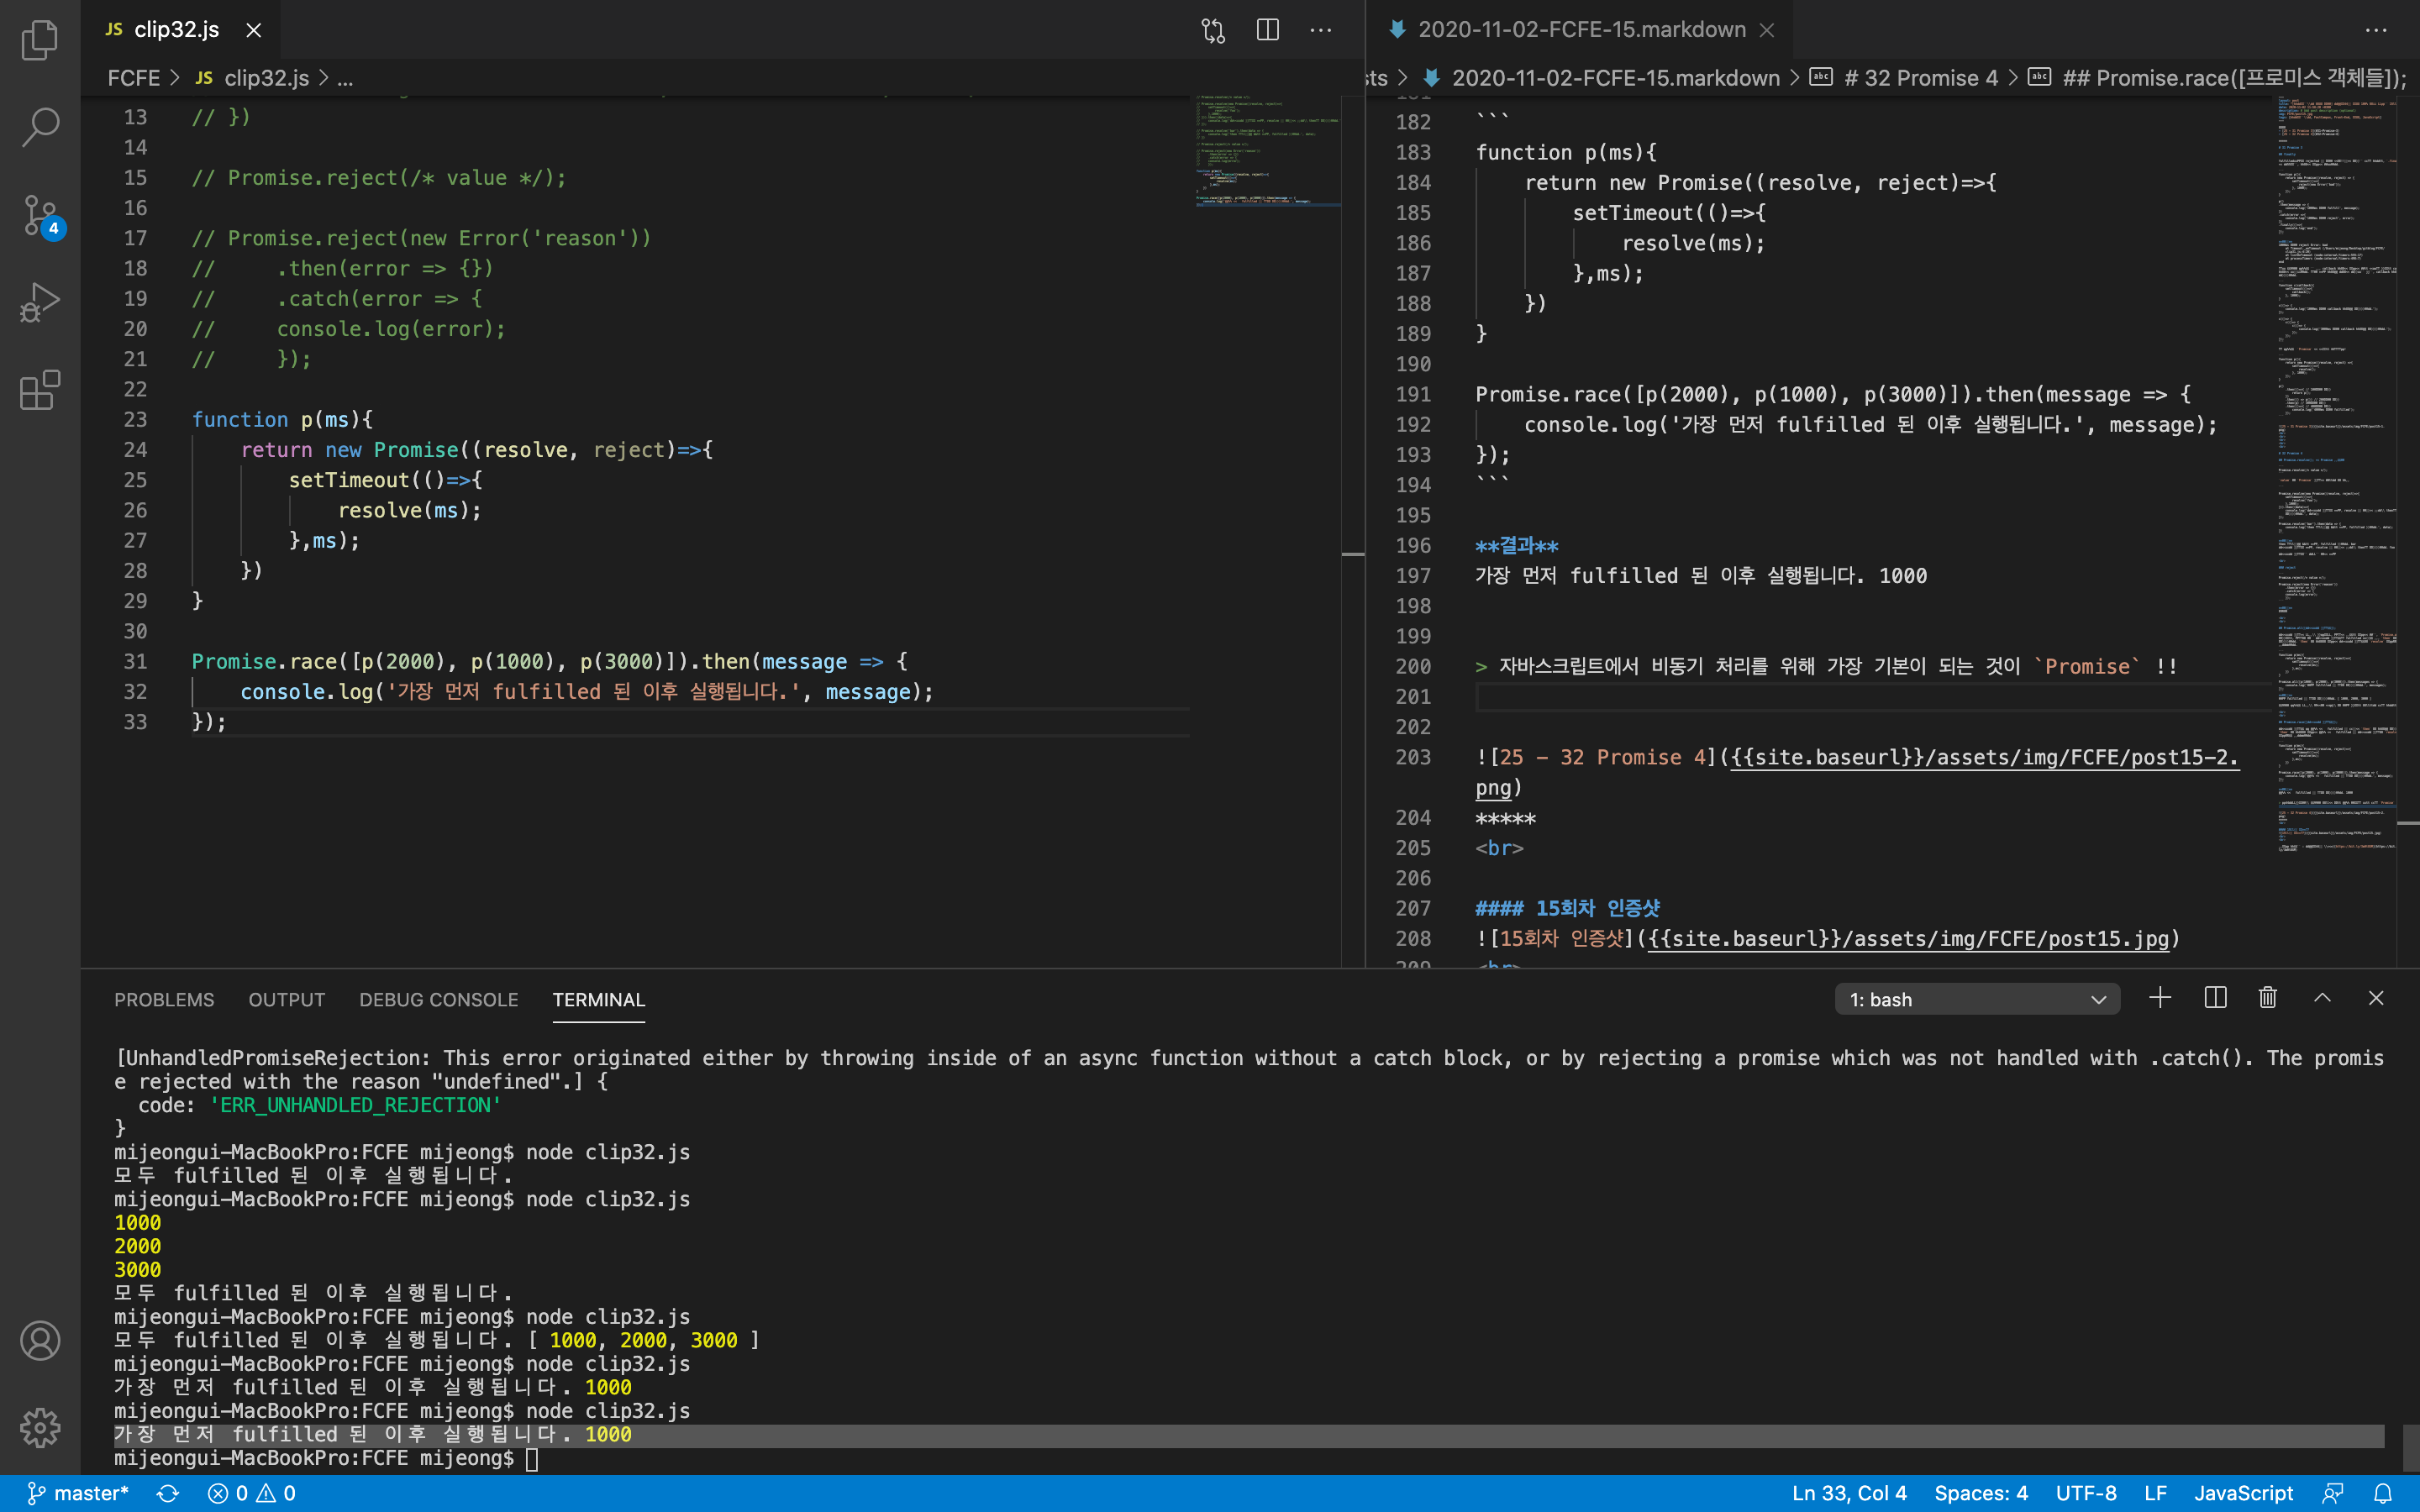This screenshot has width=2420, height=1512.
Task: Click the markdown file breadcrumb segment
Action: point(1602,78)
